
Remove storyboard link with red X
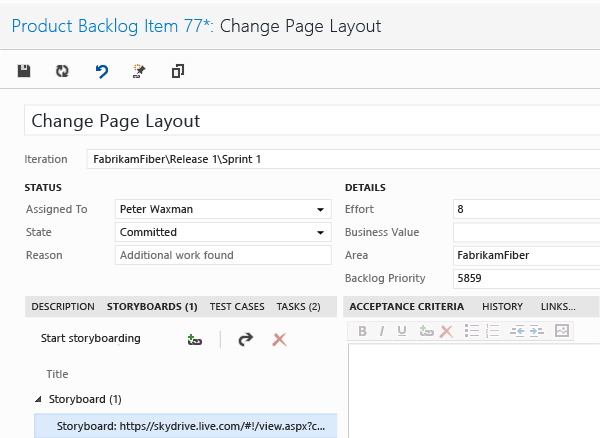279,339
